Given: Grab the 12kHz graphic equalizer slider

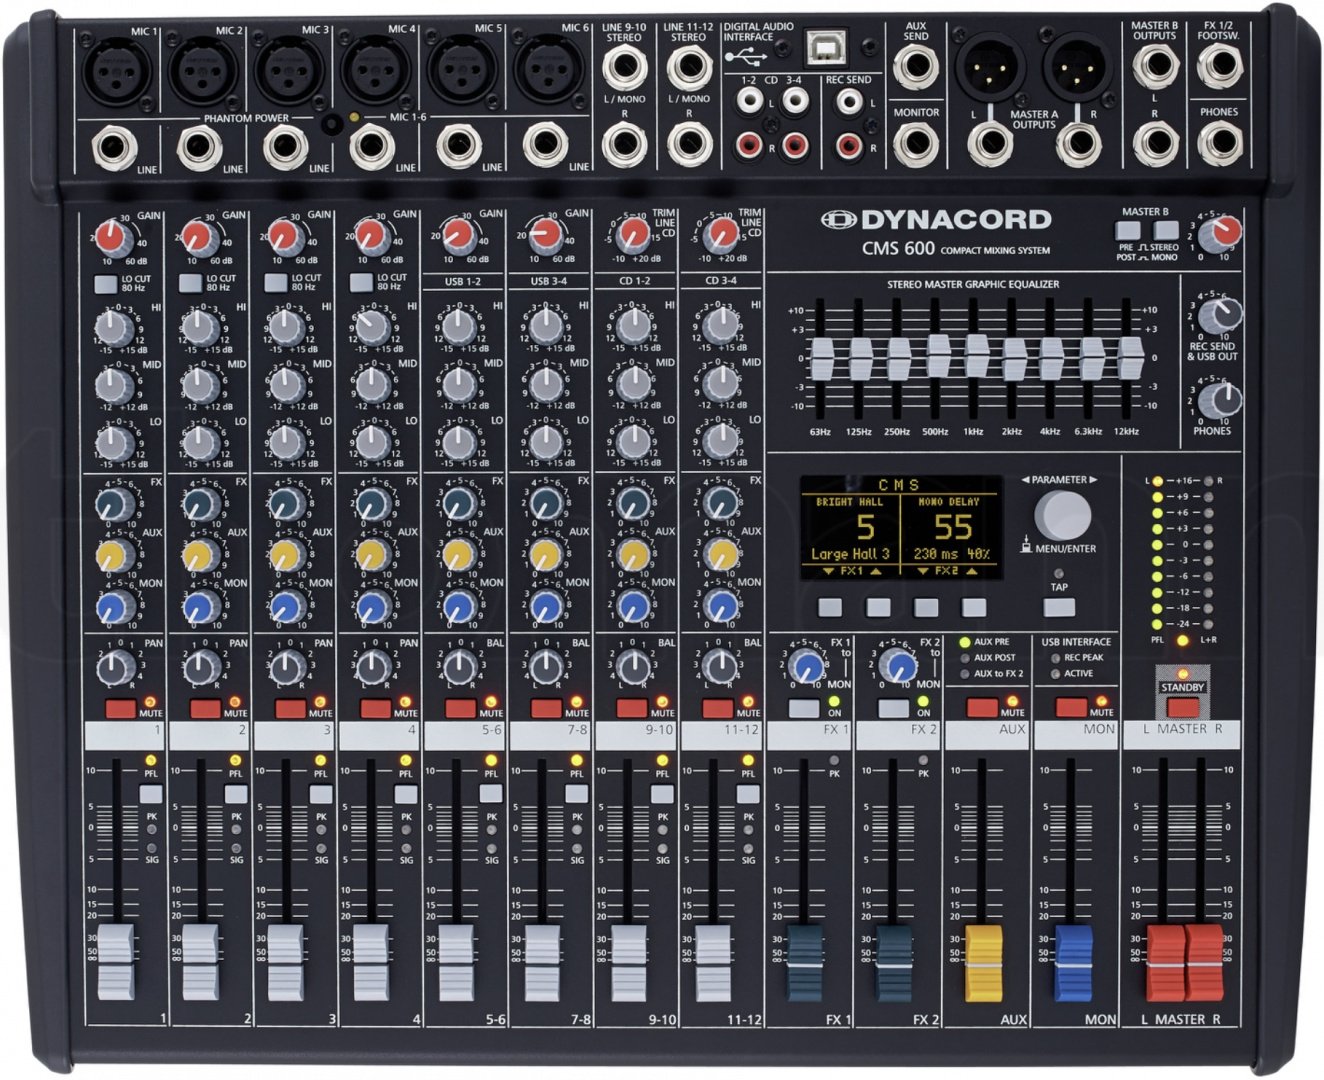Looking at the screenshot, I should point(1131,358).
